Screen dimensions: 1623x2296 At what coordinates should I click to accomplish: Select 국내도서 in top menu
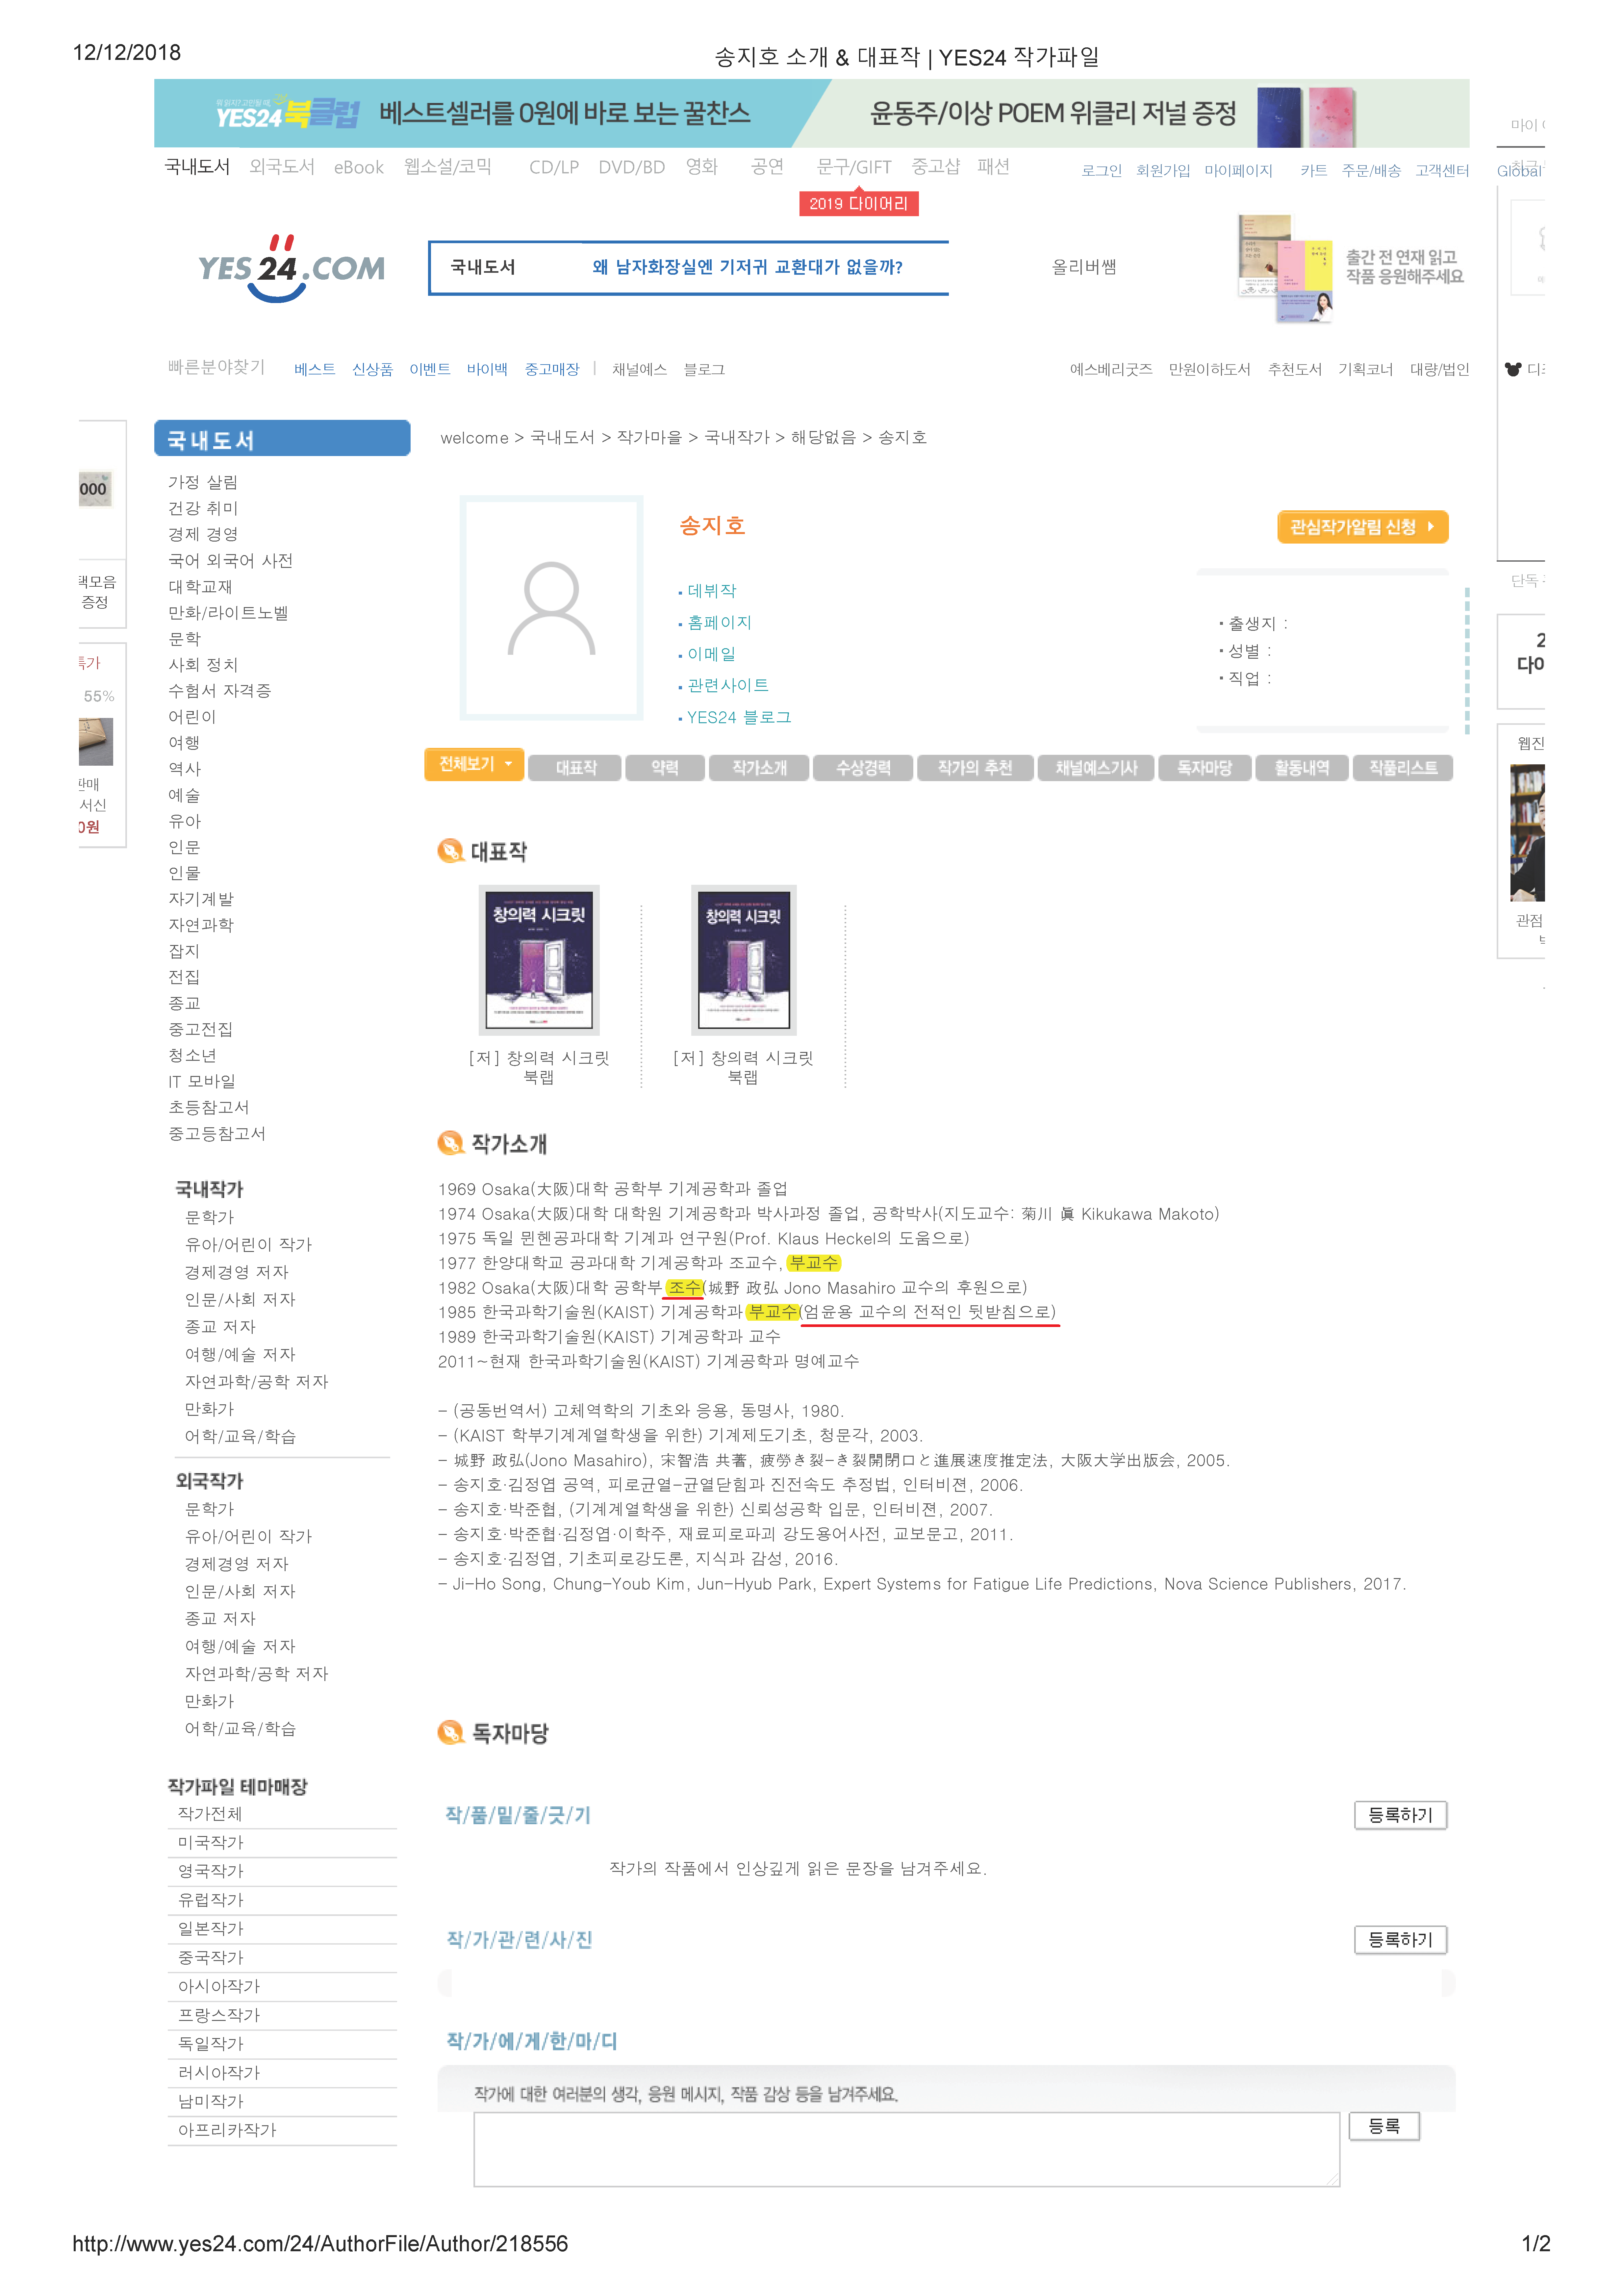197,167
